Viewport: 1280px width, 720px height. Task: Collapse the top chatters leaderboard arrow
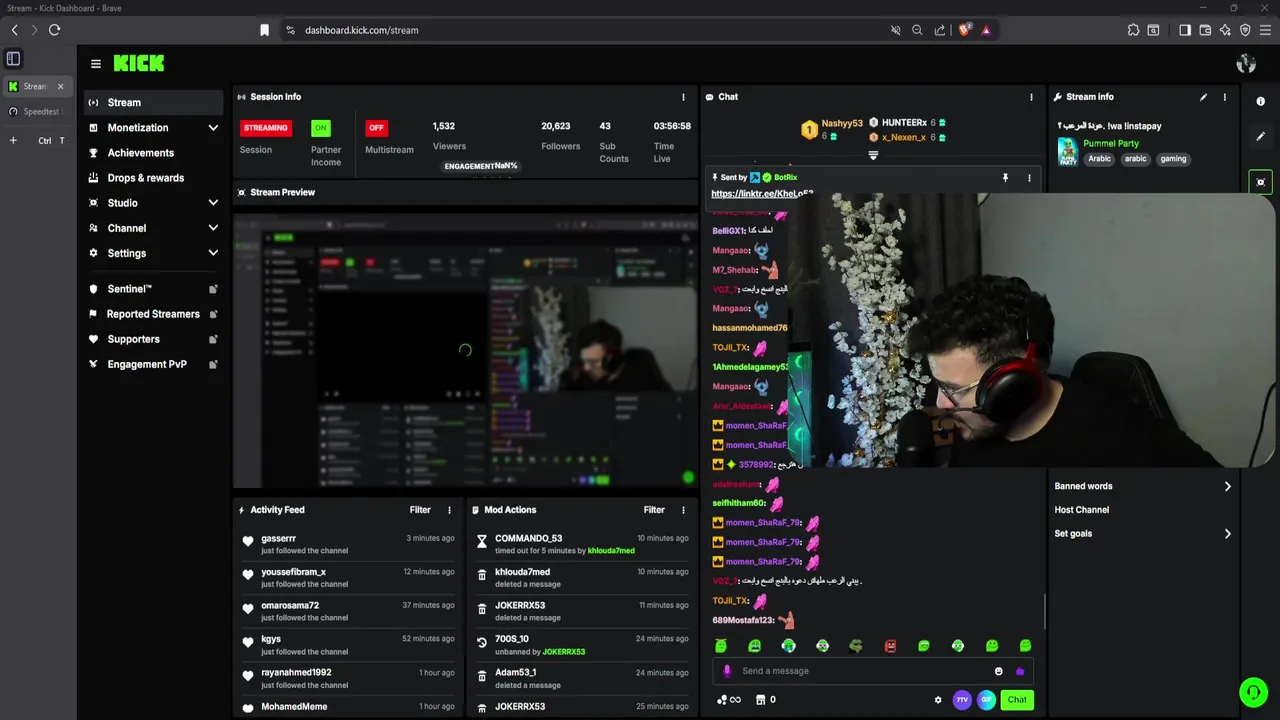(873, 156)
